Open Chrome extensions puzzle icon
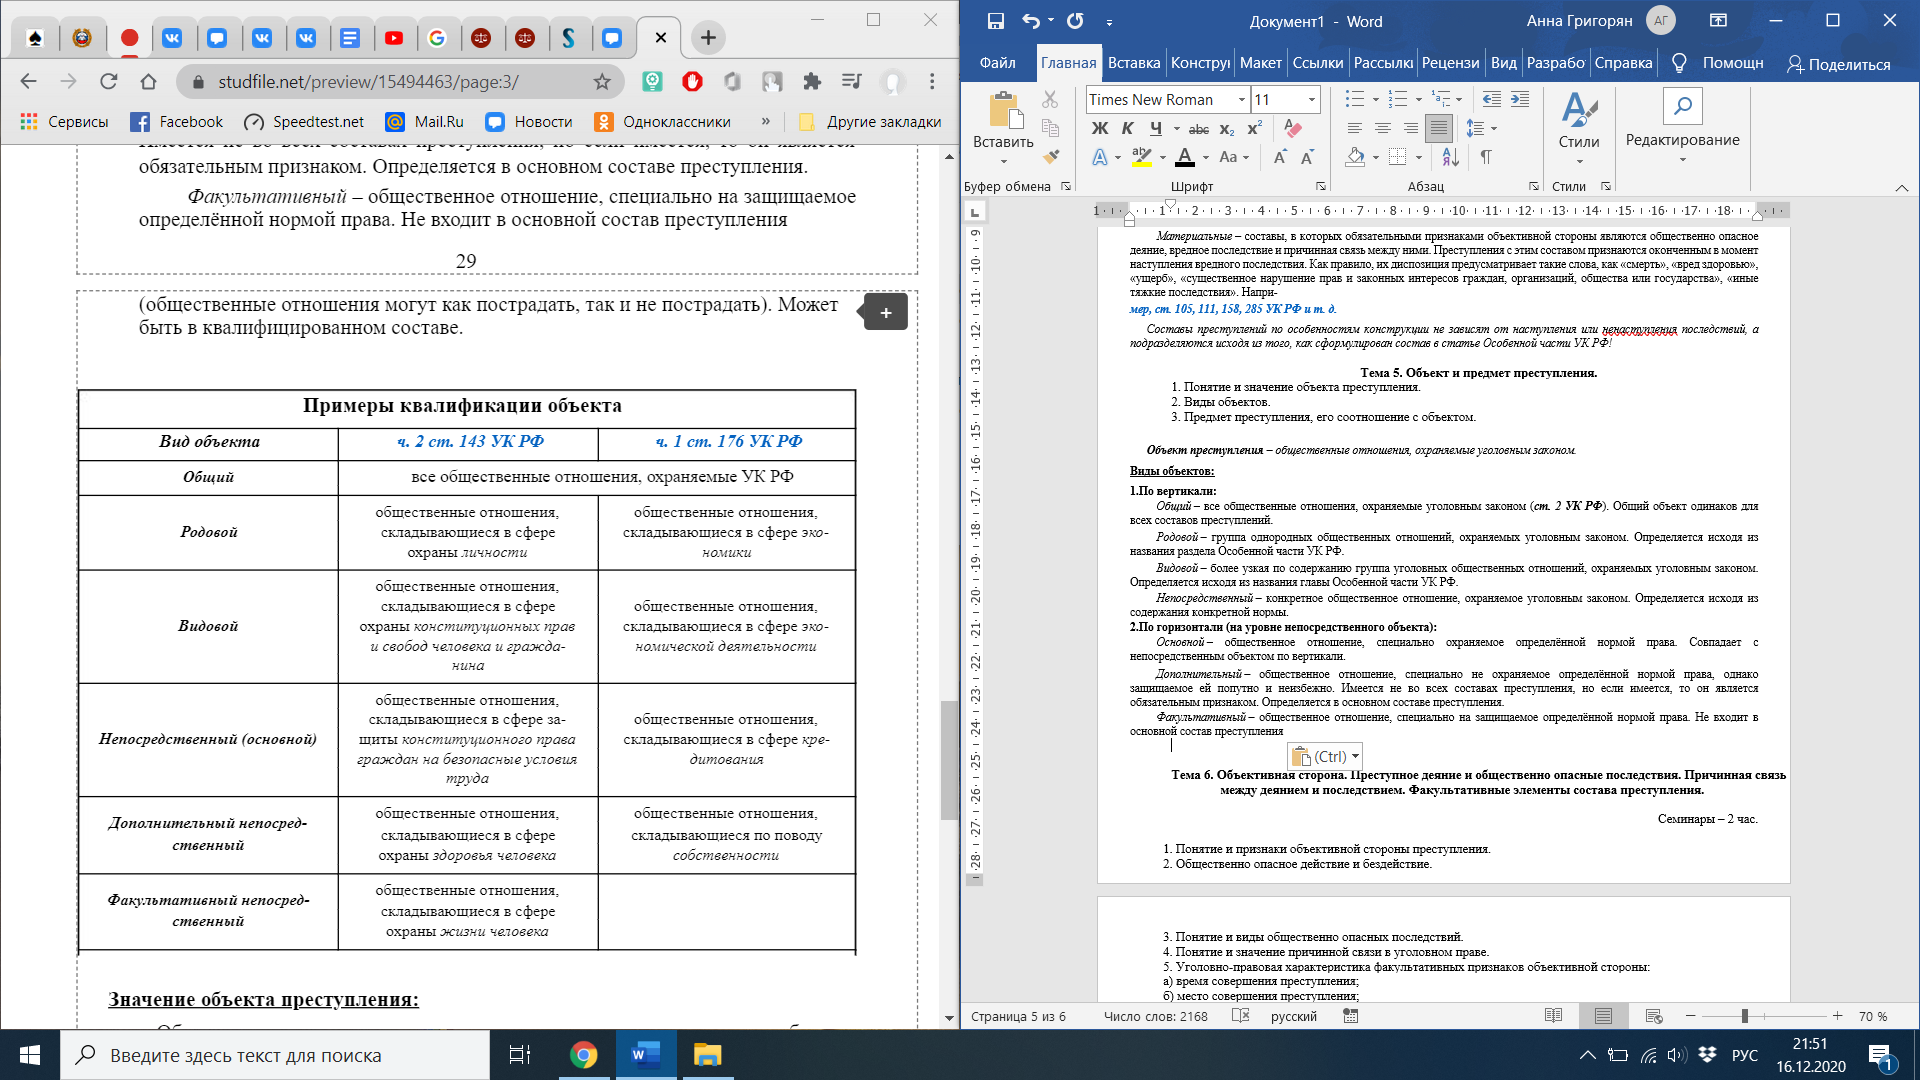Screen dimensions: 1920x1080 pos(812,82)
